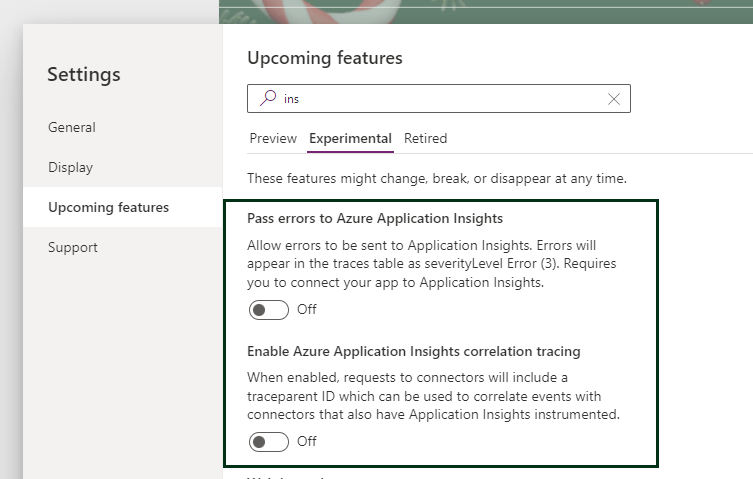Enable Pass errors to Azure Application Insights toggle
The width and height of the screenshot is (753, 479).
(x=269, y=310)
